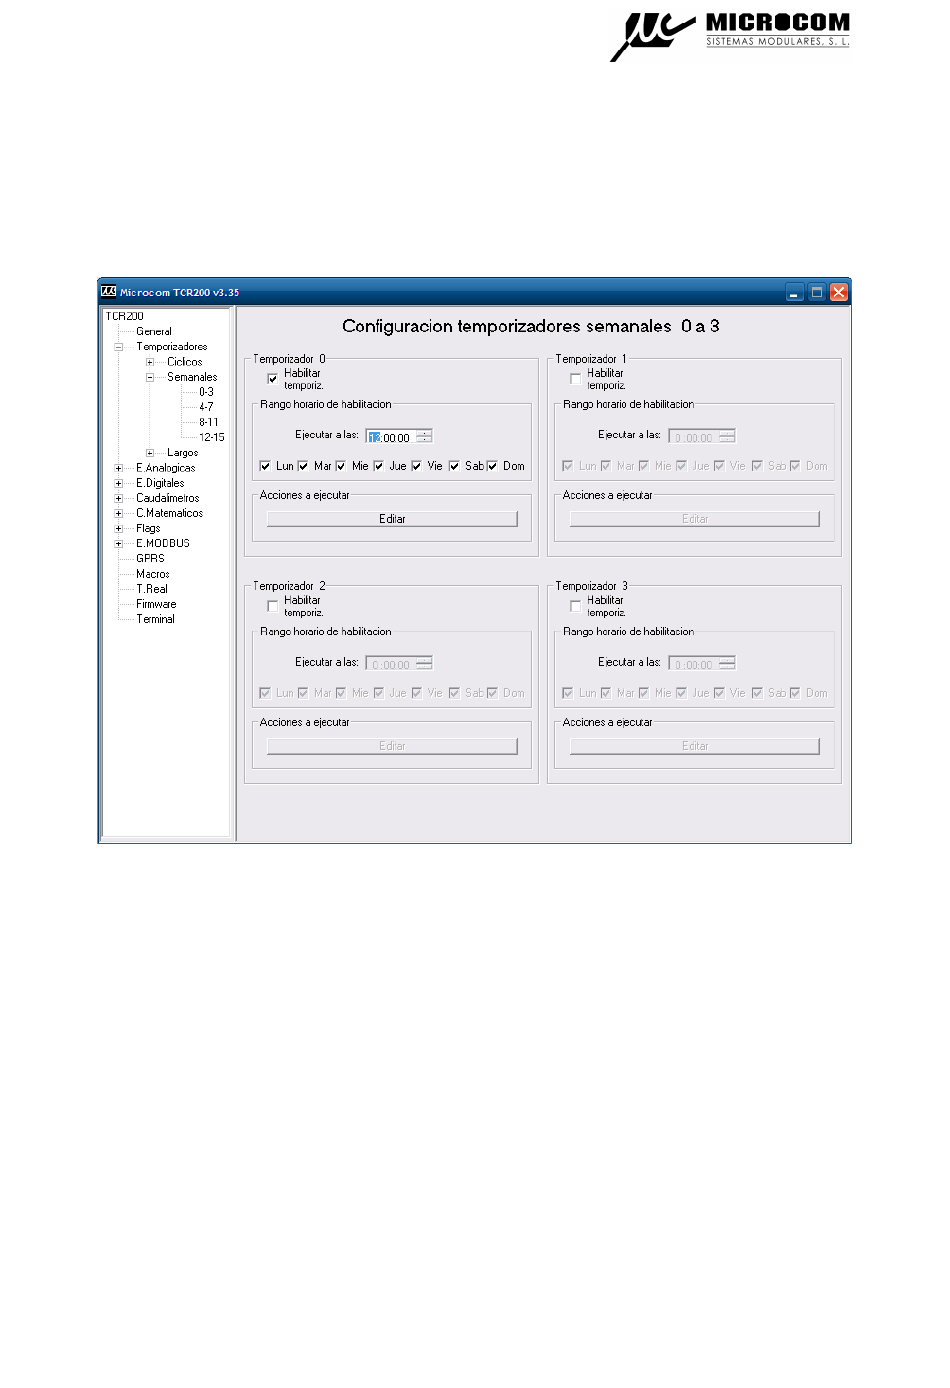Select E.Digitales label in tree
This screenshot has width=950, height=1388.
(160, 483)
